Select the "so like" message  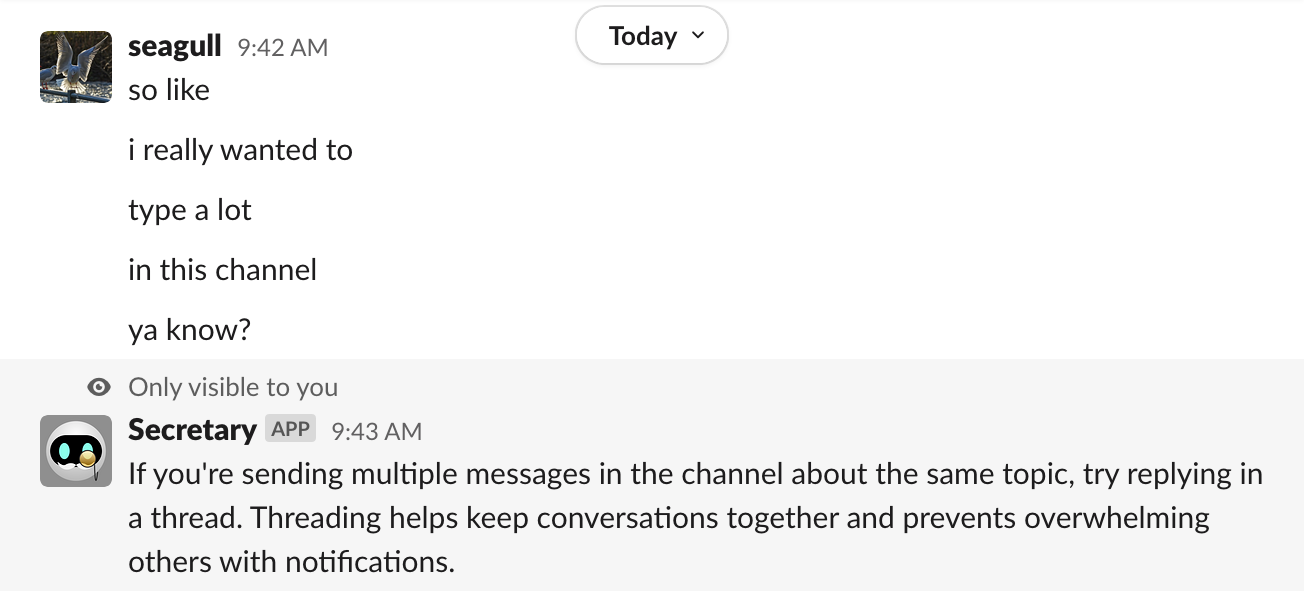(169, 90)
